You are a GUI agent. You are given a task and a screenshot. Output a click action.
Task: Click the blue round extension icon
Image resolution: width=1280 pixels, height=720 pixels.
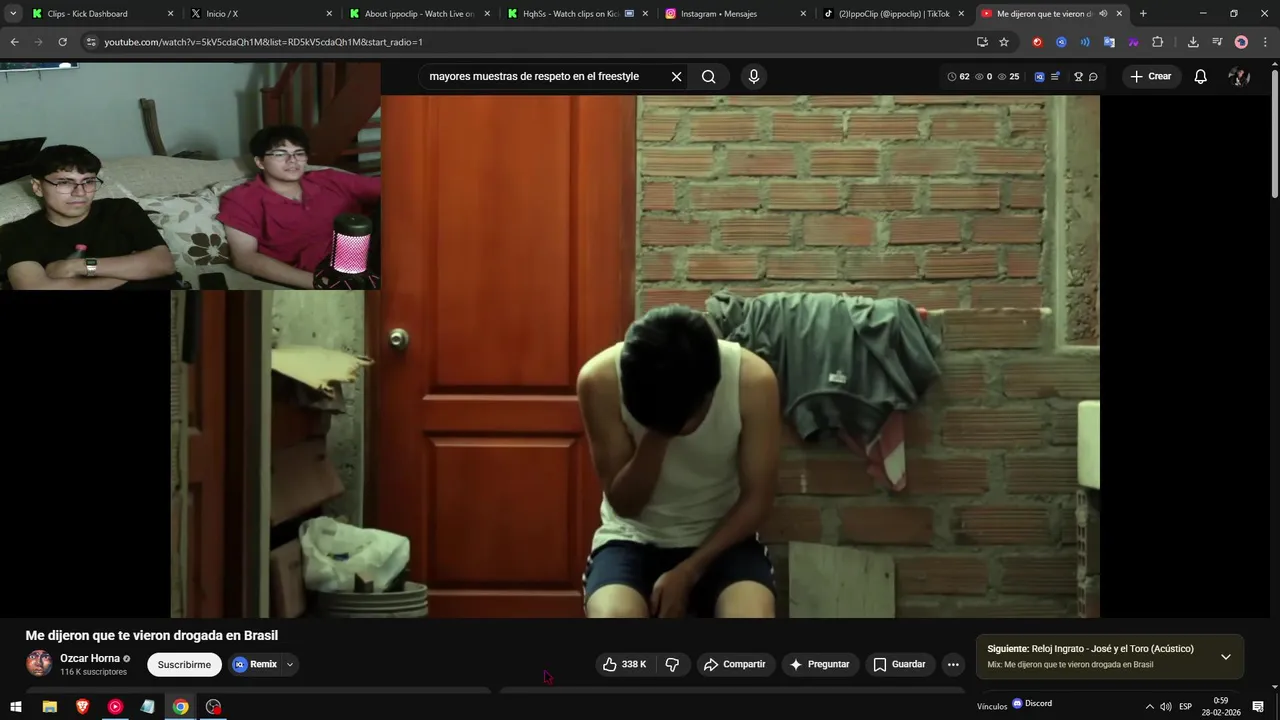[x=1061, y=42]
